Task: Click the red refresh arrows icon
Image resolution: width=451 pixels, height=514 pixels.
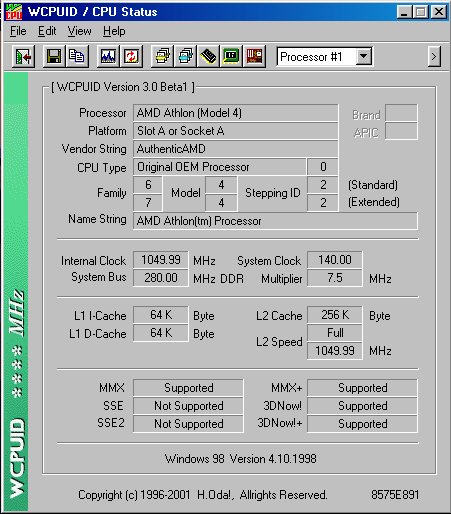Action: [131, 57]
